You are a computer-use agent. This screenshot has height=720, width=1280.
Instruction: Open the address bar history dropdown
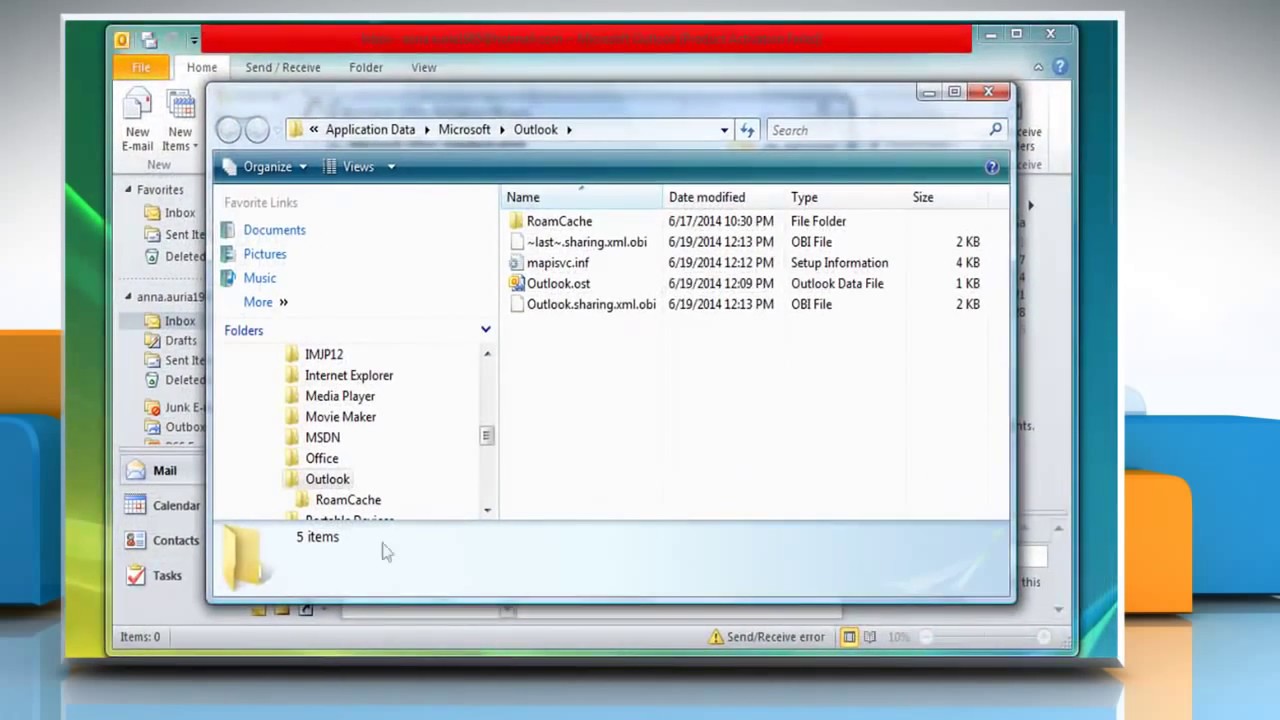(724, 130)
